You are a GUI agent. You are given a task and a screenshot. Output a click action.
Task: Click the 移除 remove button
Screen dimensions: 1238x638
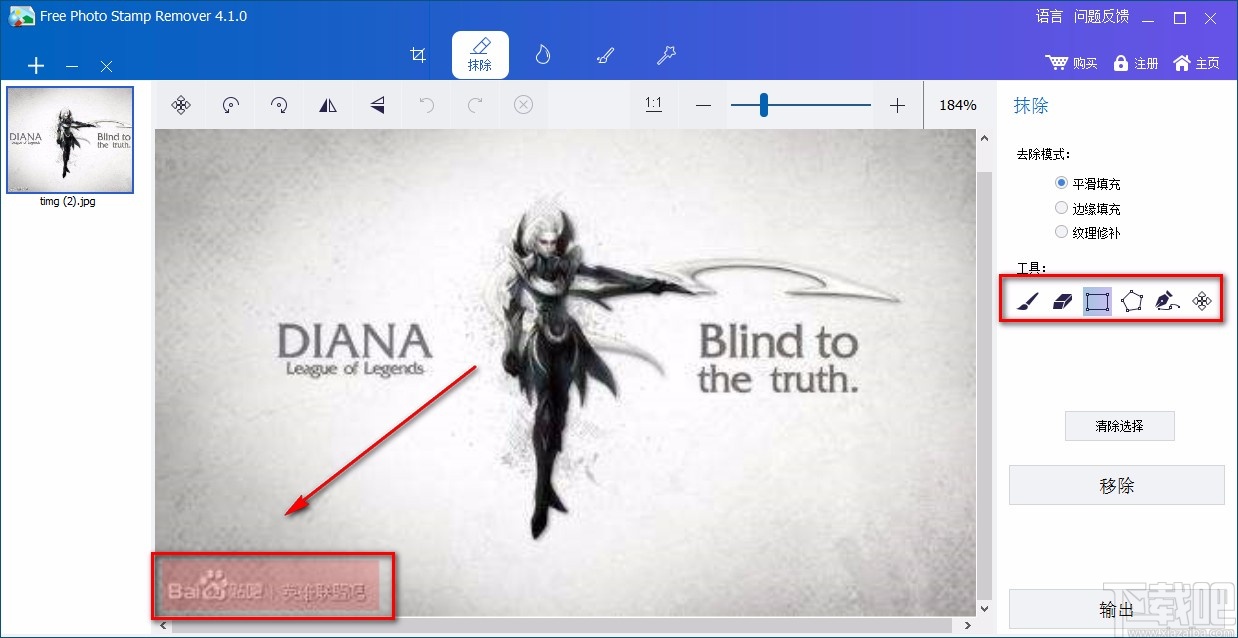(1117, 485)
